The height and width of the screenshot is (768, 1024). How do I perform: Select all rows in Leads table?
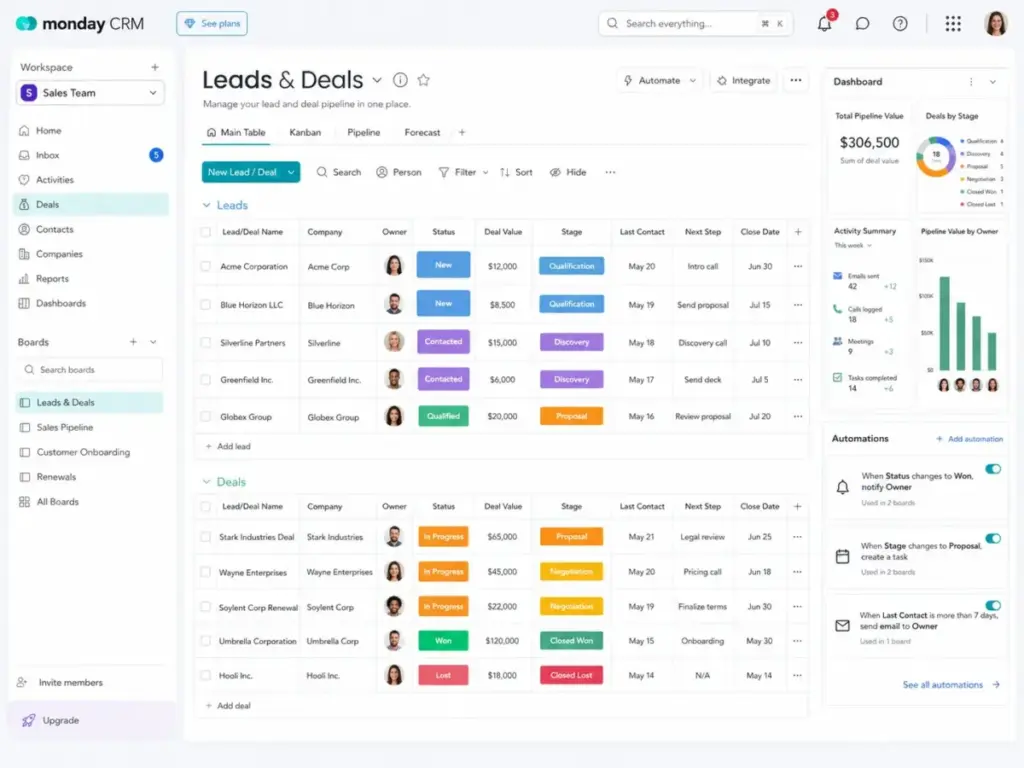click(206, 232)
